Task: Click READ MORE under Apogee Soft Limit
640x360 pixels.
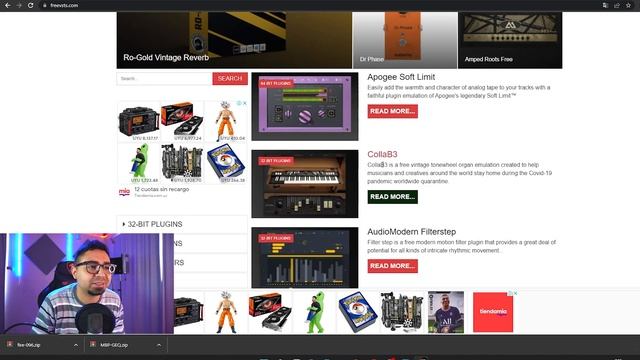Action: pyautogui.click(x=392, y=111)
